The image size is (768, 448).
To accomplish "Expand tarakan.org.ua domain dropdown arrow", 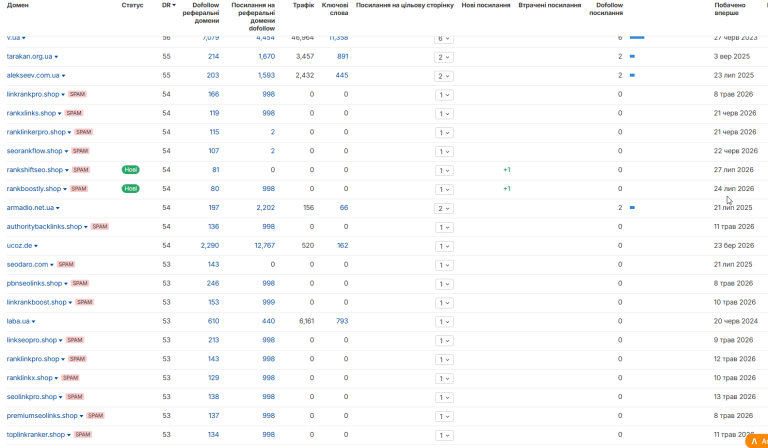I will coord(56,57).
